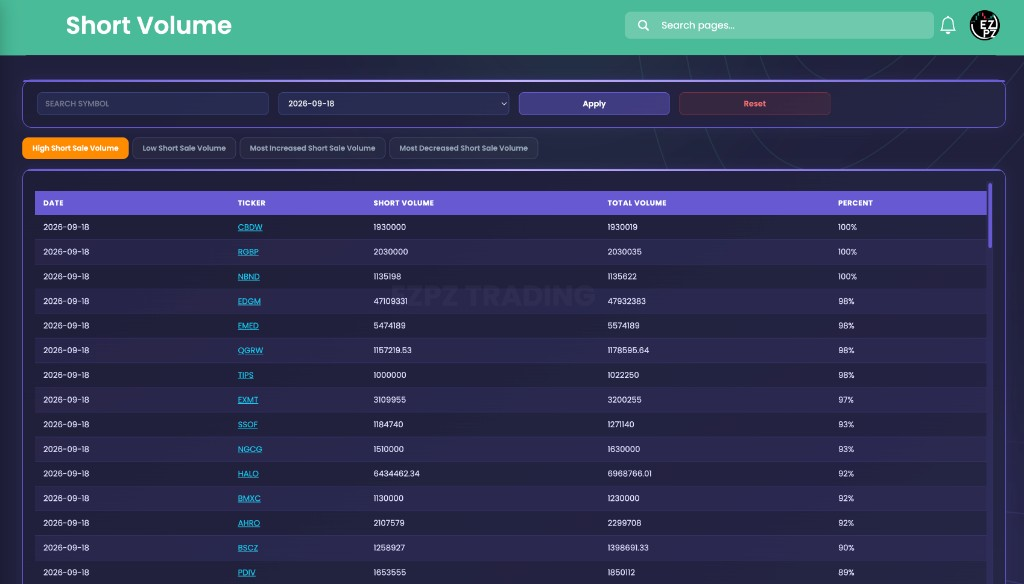Click the TICKER column header
This screenshot has width=1024, height=584.
[x=251, y=203]
